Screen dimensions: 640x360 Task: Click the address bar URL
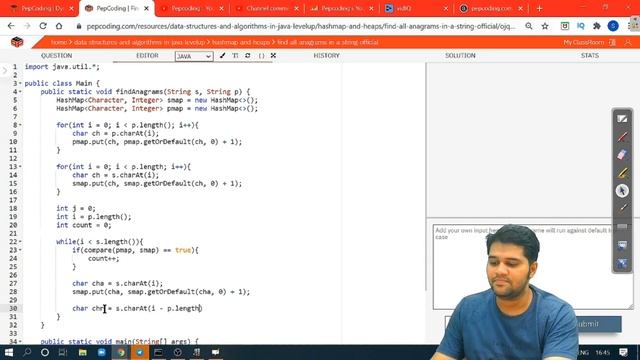point(301,26)
